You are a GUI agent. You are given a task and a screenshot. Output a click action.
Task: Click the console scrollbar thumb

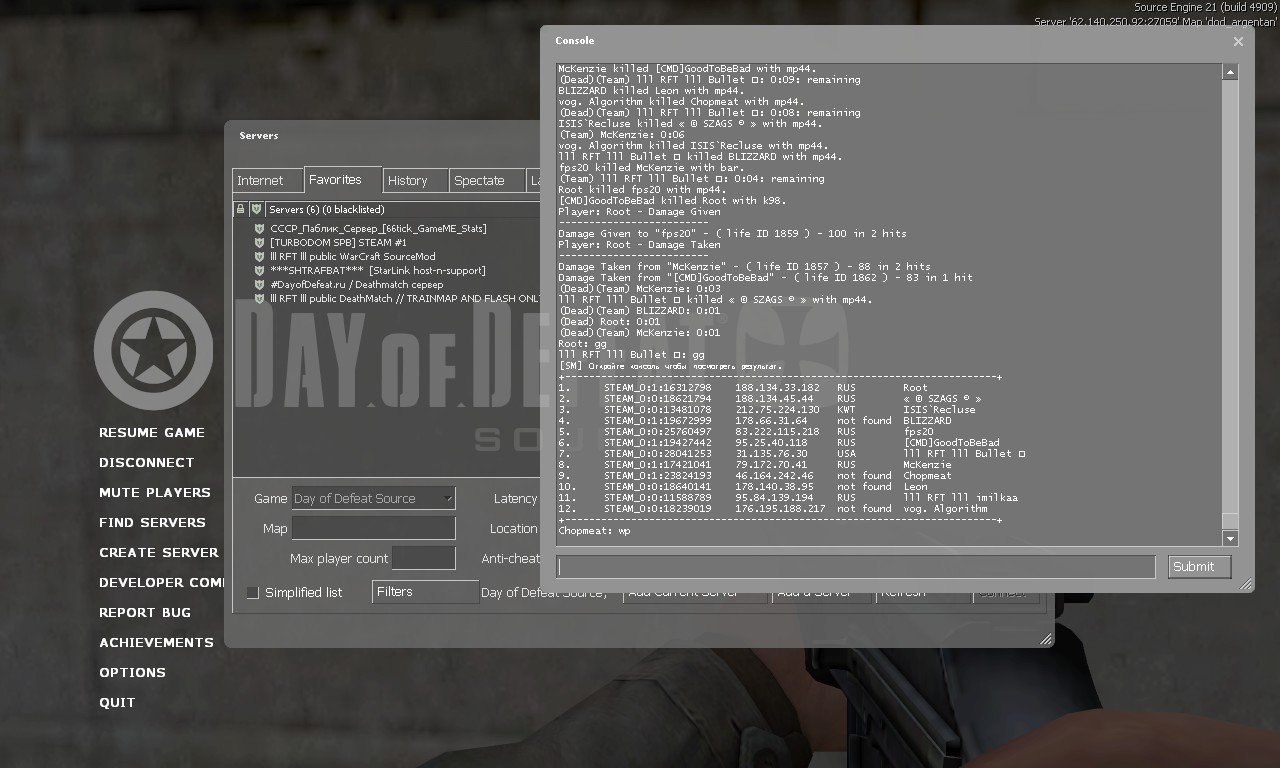coord(1230,522)
